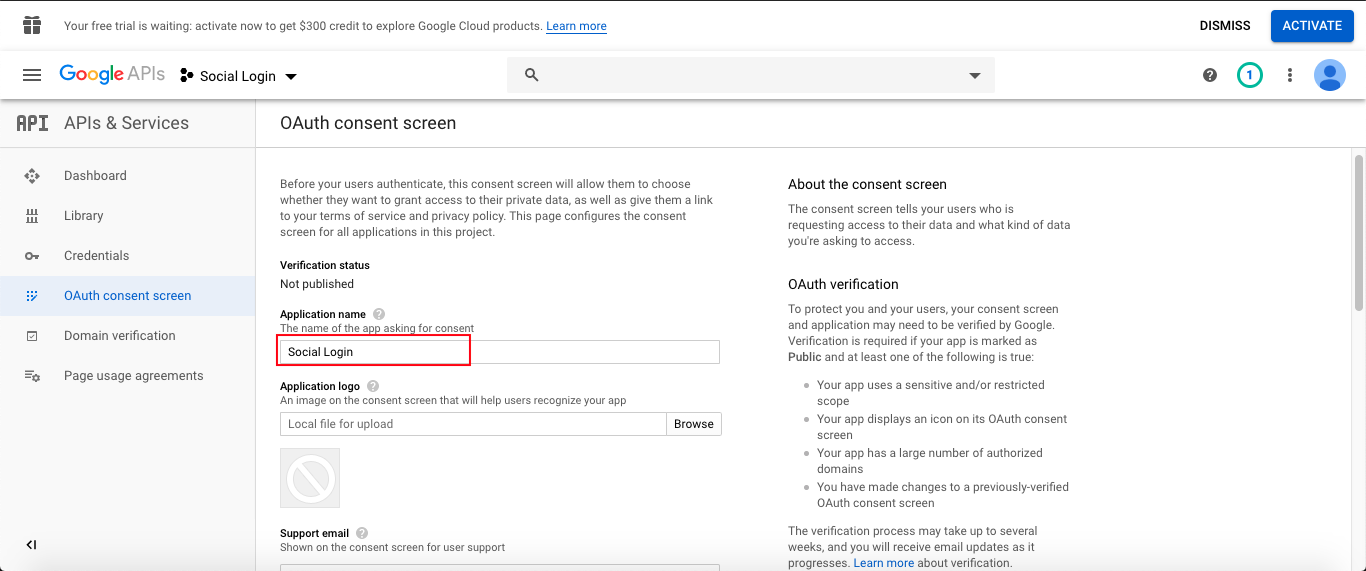Click the user account avatar
Viewport: 1366px width, 571px height.
pos(1329,75)
